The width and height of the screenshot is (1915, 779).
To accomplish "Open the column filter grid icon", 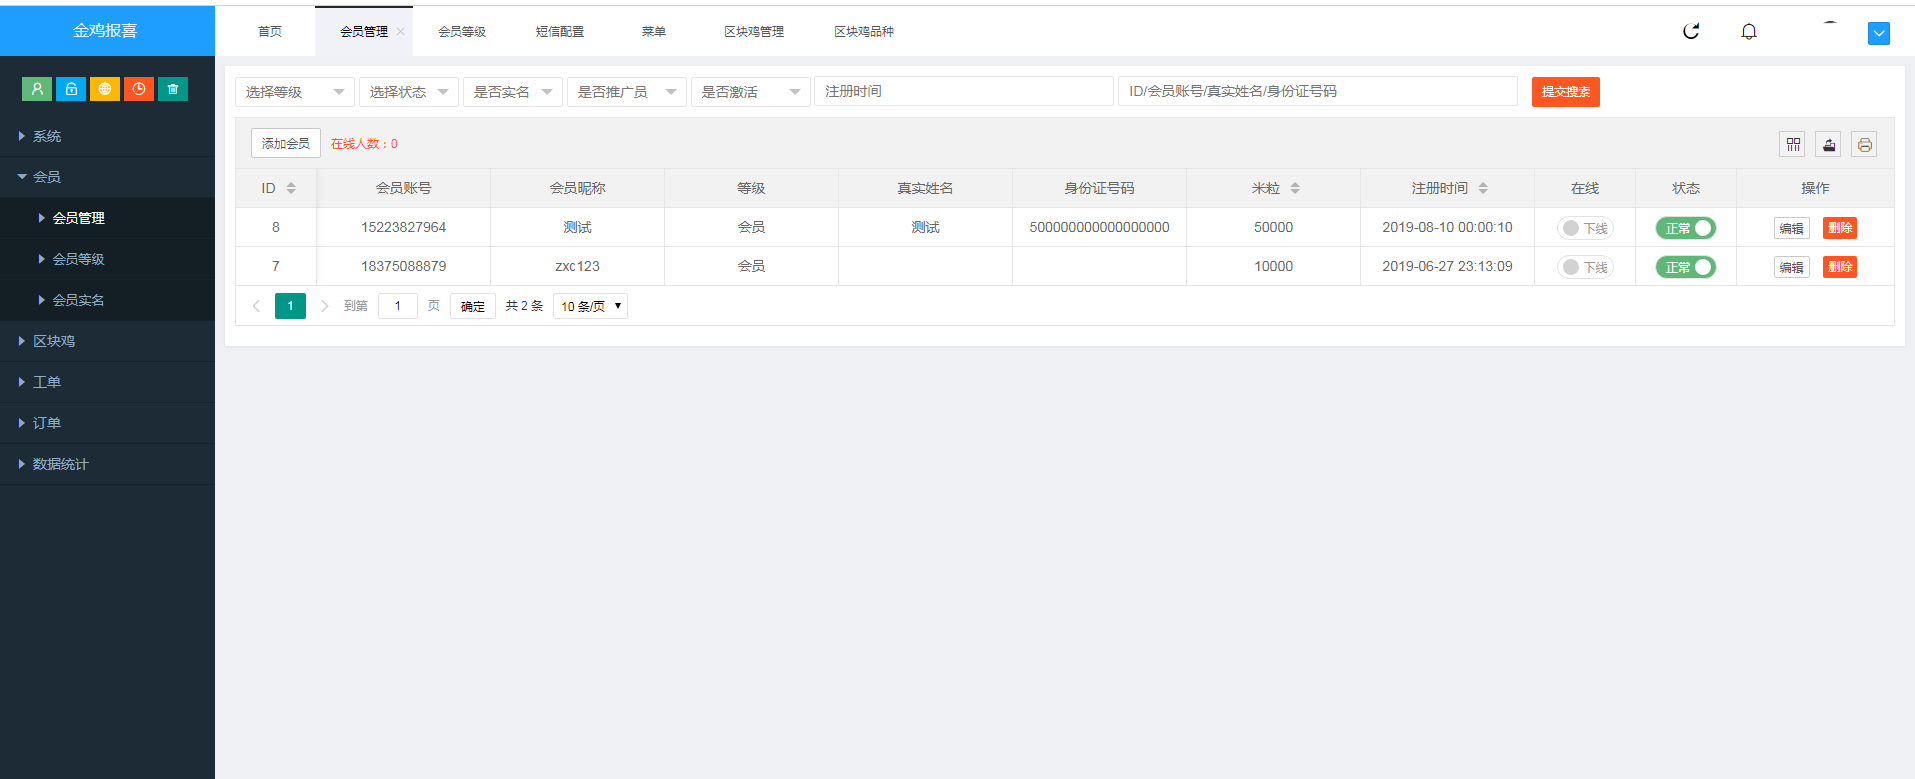I will (1793, 144).
